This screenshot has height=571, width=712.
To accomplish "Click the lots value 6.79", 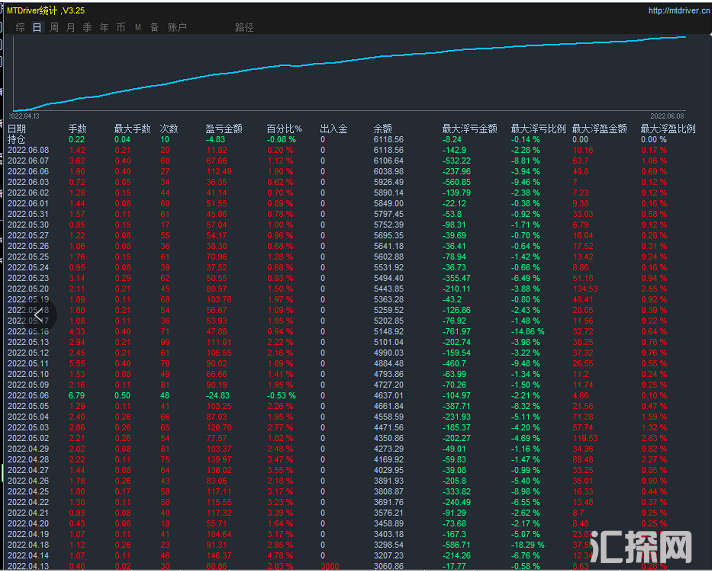I will click(76, 395).
